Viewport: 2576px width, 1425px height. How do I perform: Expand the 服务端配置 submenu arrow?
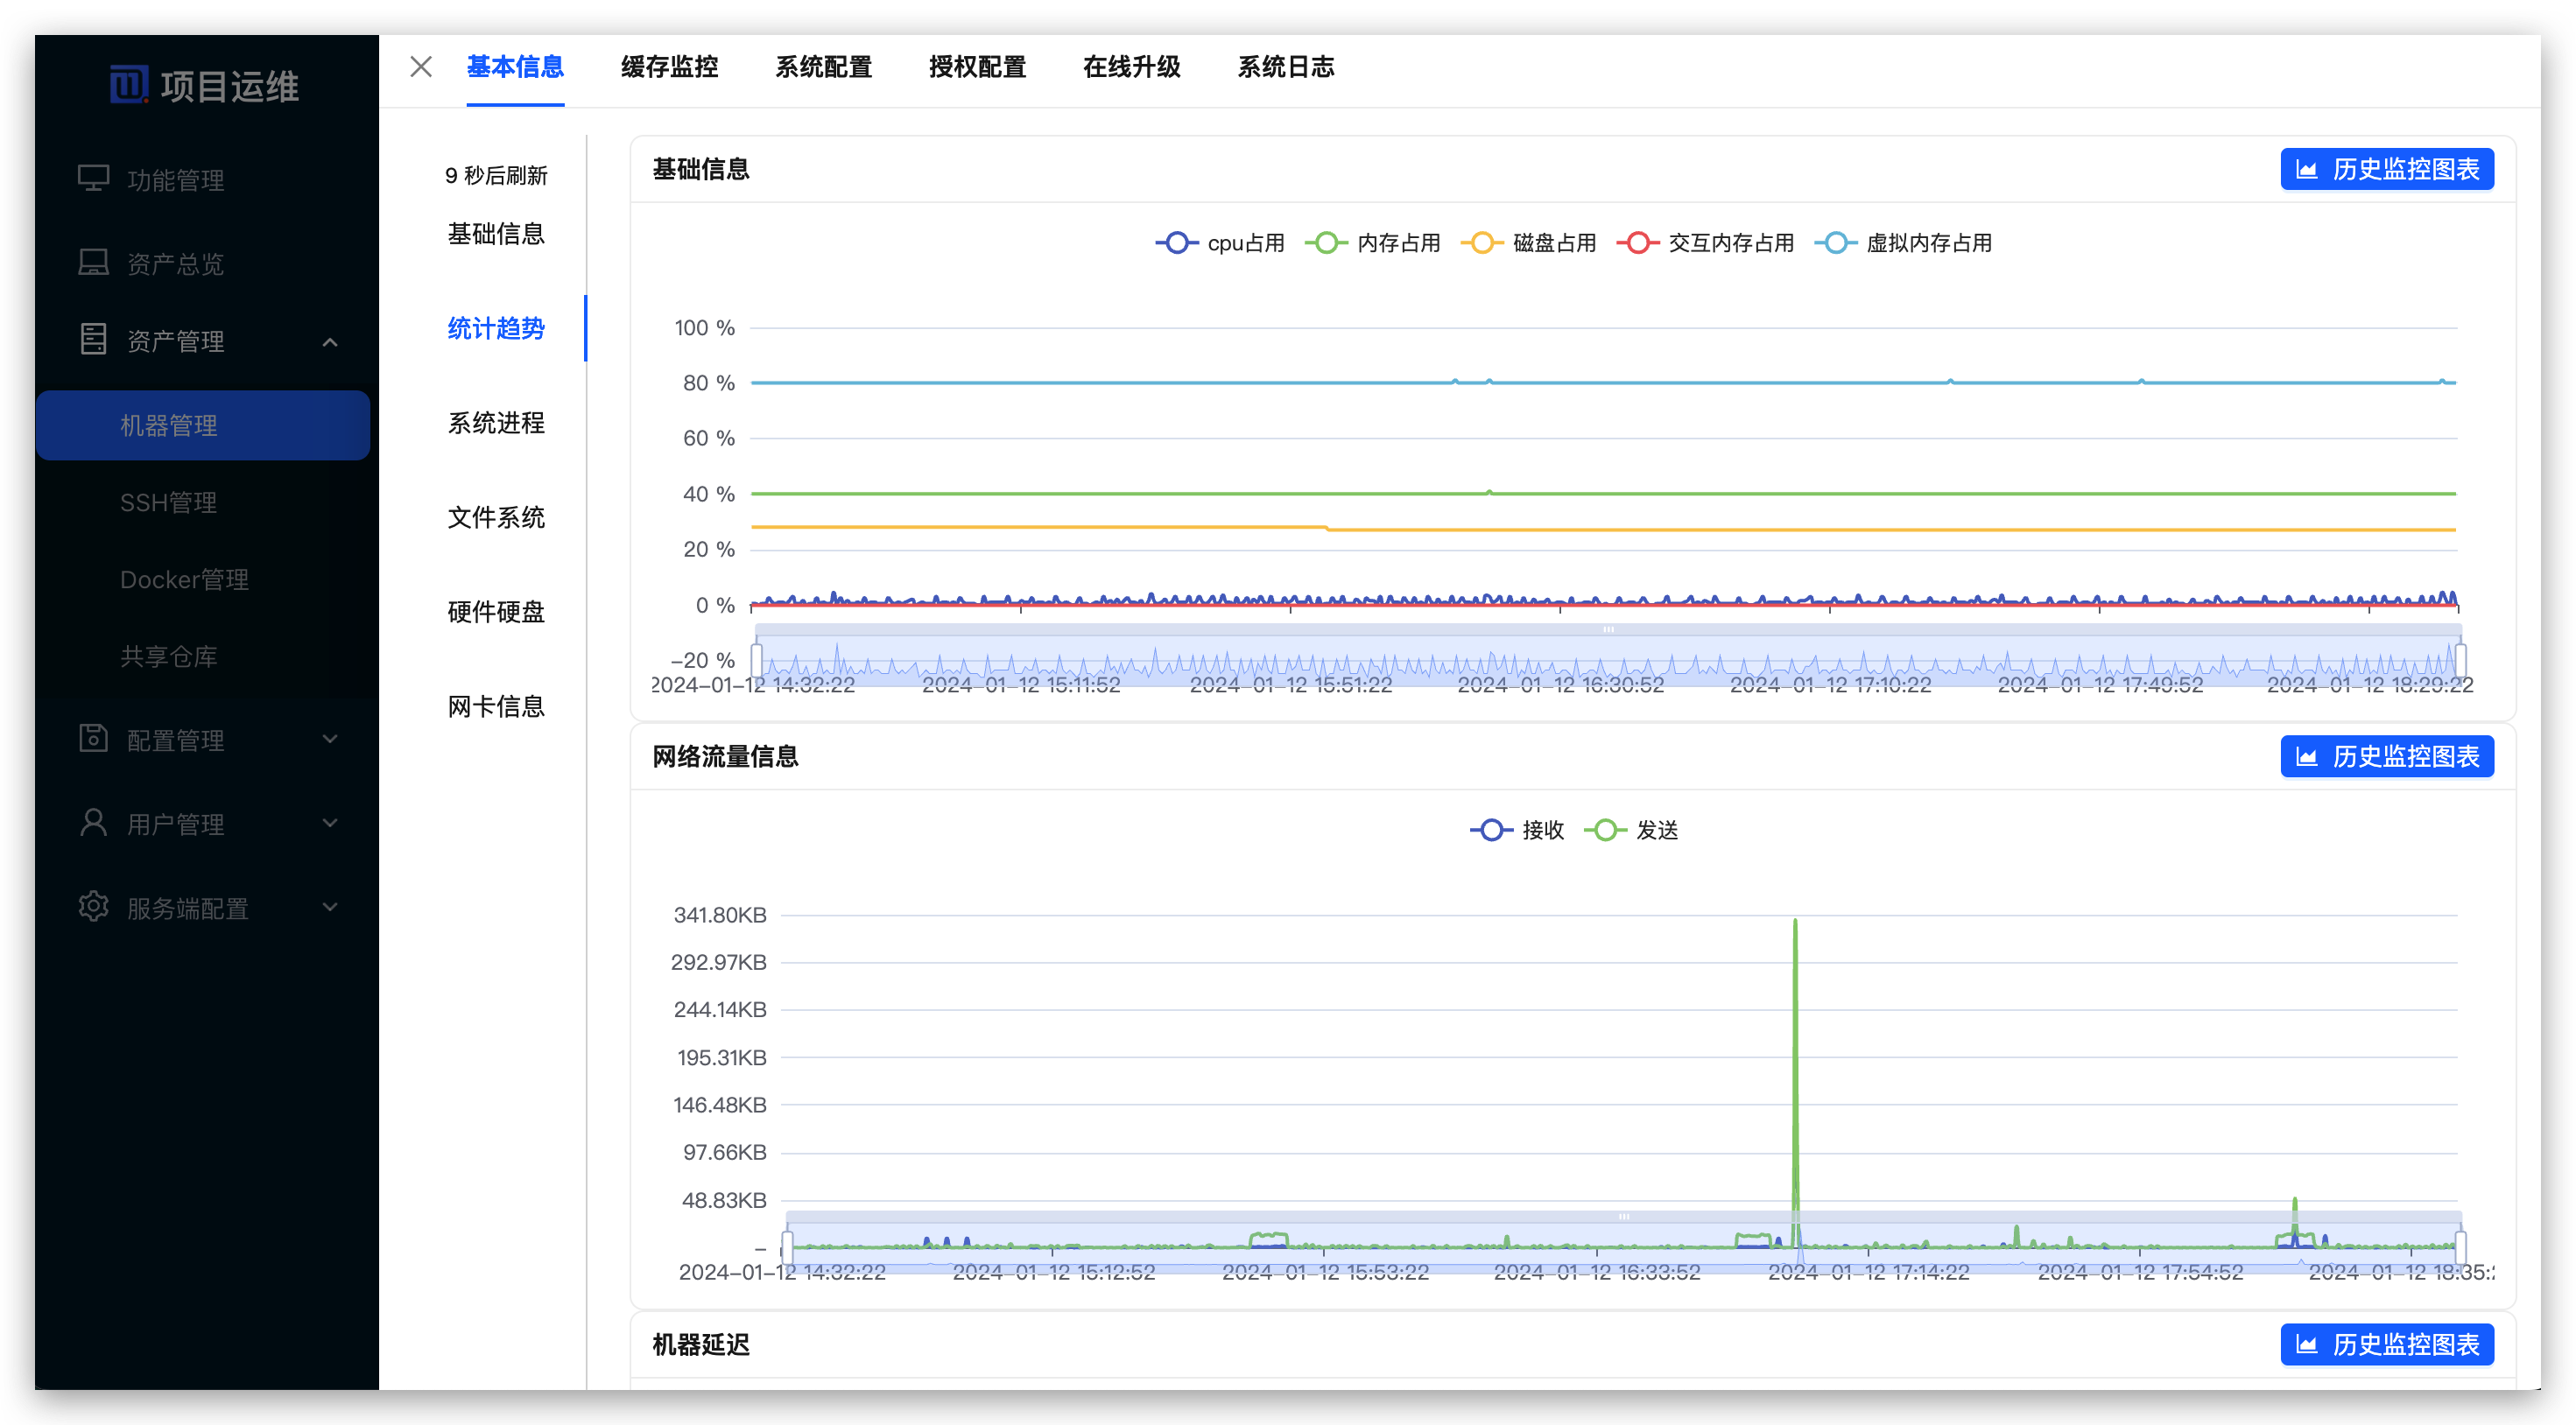[330, 907]
